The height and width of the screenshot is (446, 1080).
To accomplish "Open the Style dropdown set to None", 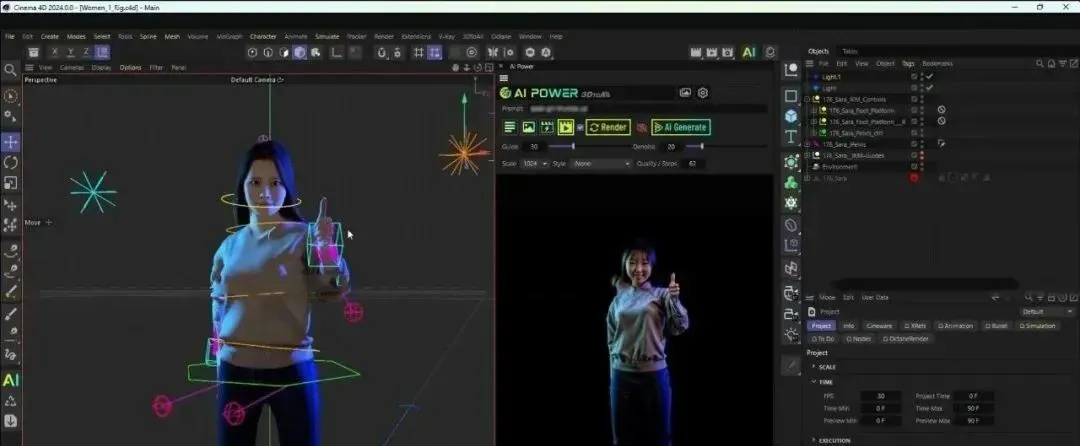I will click(601, 164).
